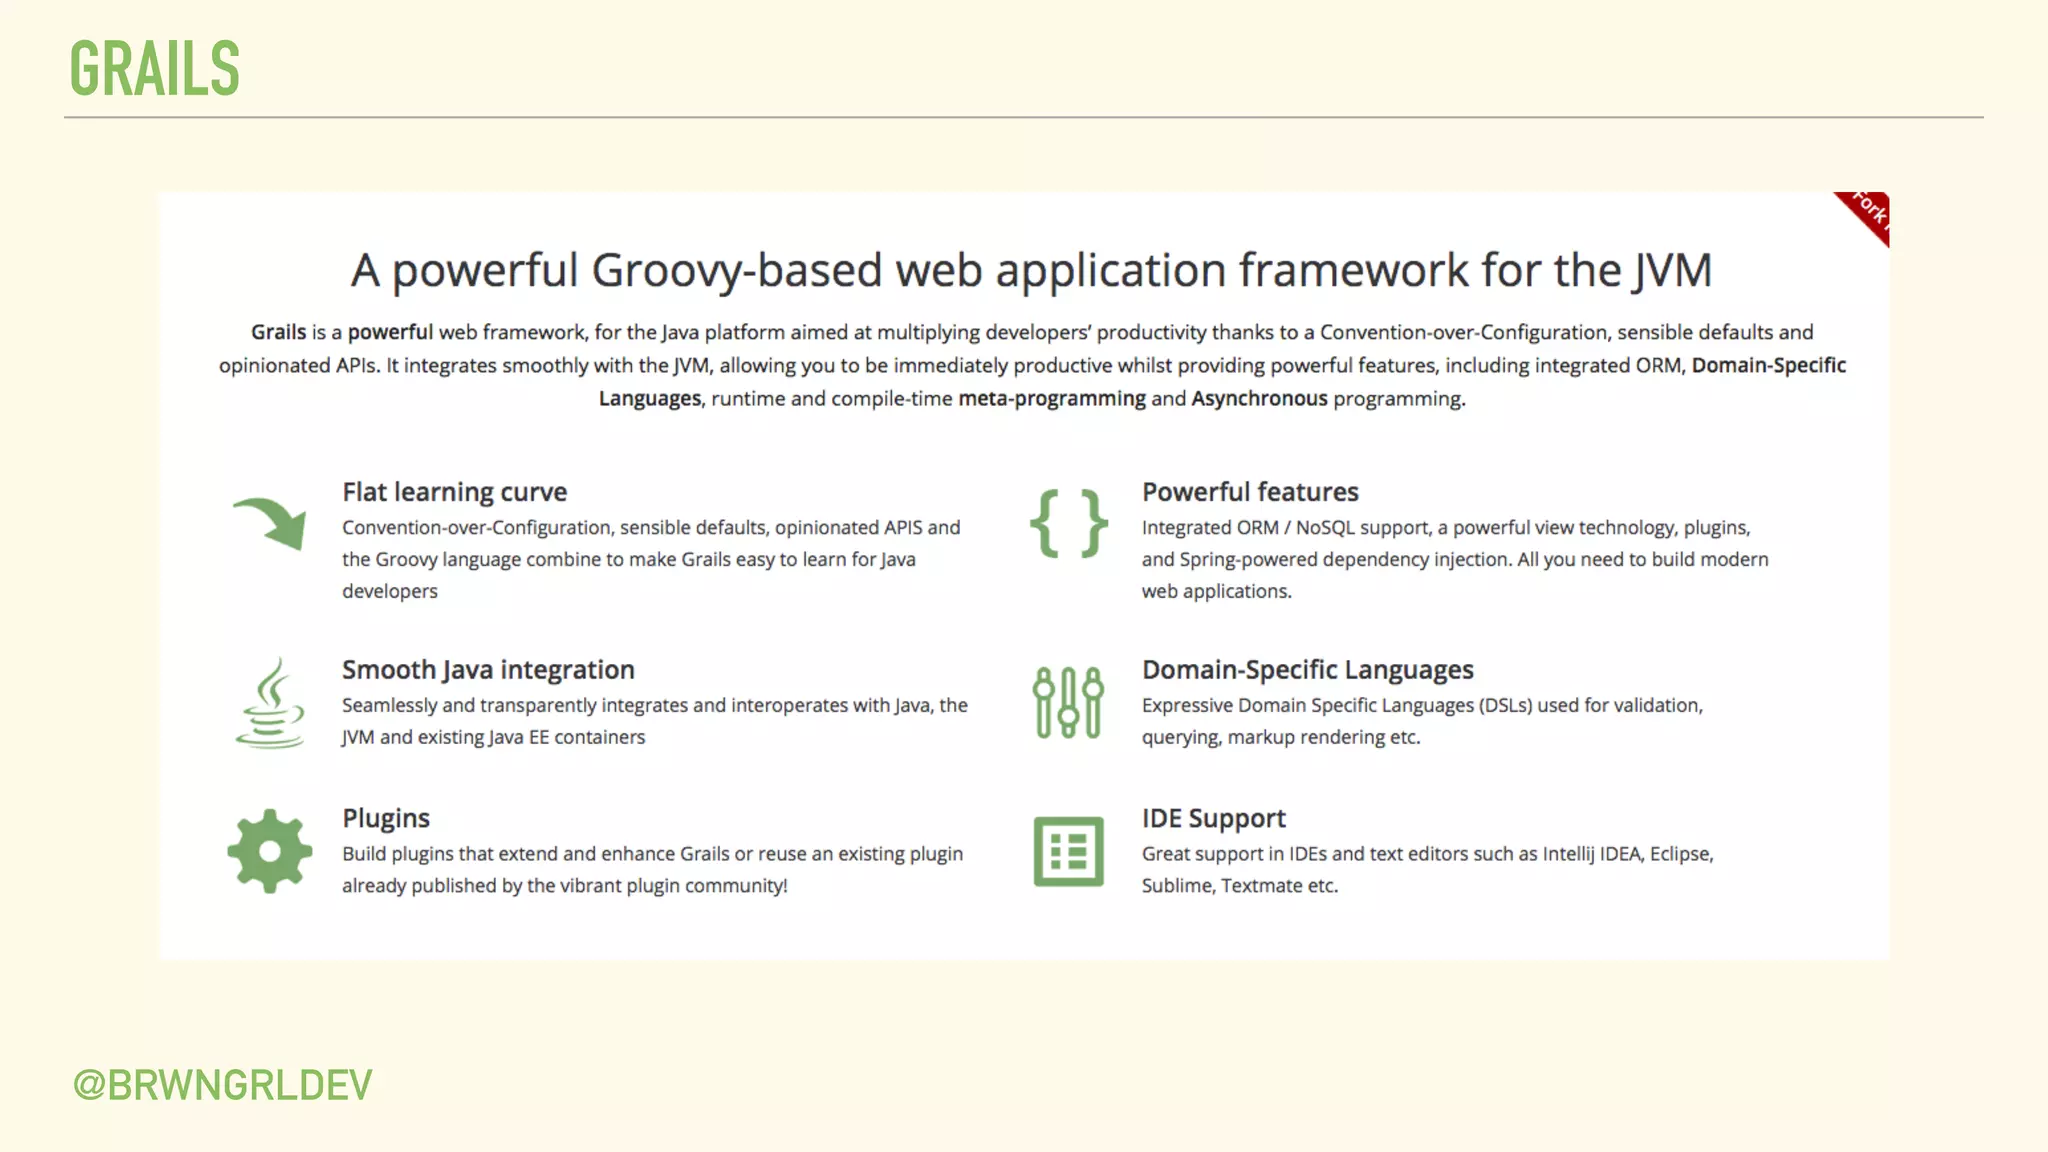Click bold word Asynchronous in intro paragraph
This screenshot has height=1152, width=2048.
point(1259,399)
